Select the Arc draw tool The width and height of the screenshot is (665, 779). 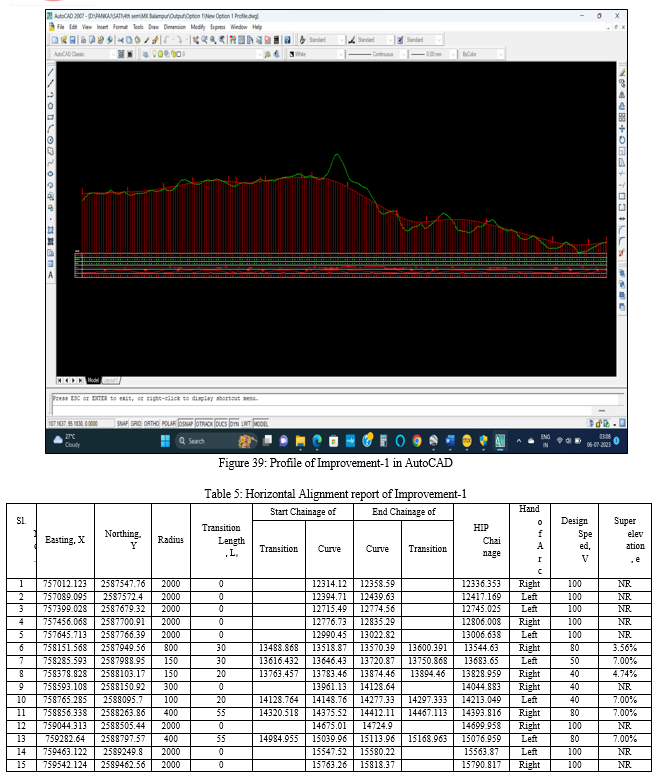tap(51, 129)
